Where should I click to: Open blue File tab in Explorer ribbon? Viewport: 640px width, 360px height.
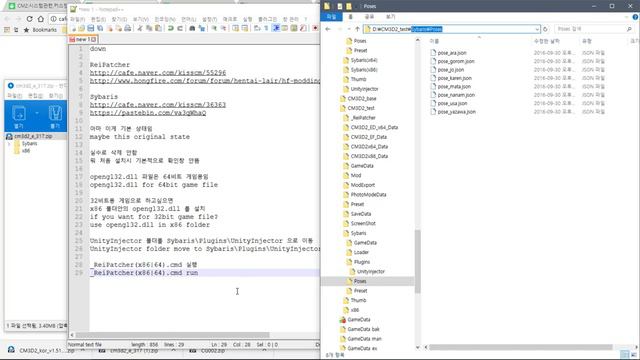[x=331, y=17]
